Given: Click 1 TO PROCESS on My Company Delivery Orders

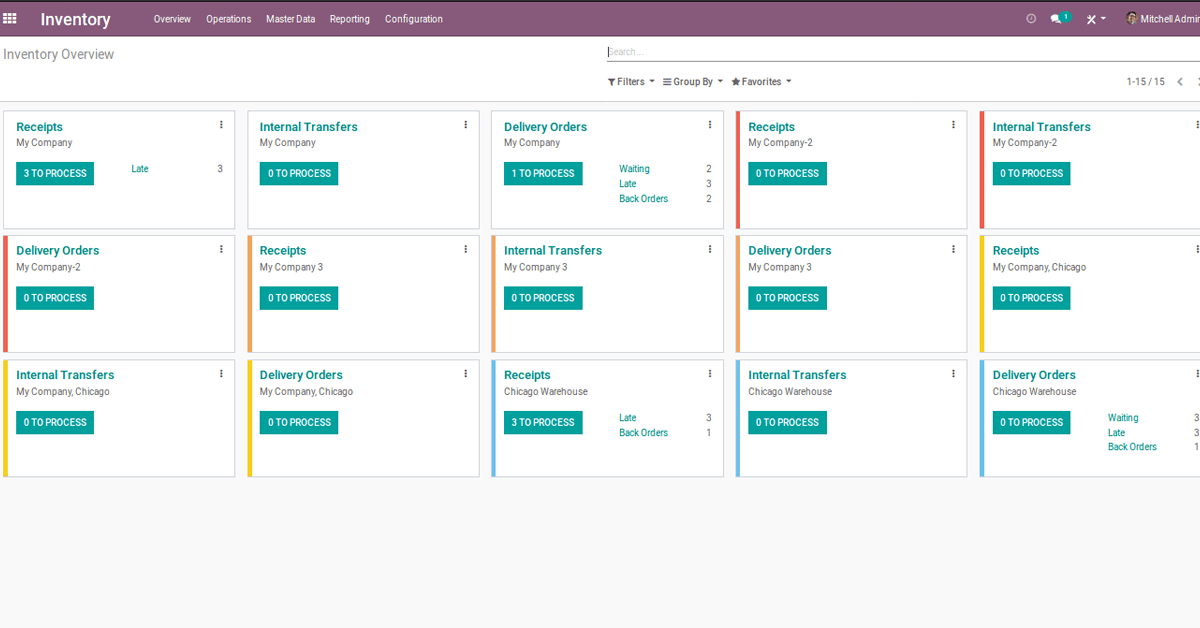Looking at the screenshot, I should coord(543,173).
